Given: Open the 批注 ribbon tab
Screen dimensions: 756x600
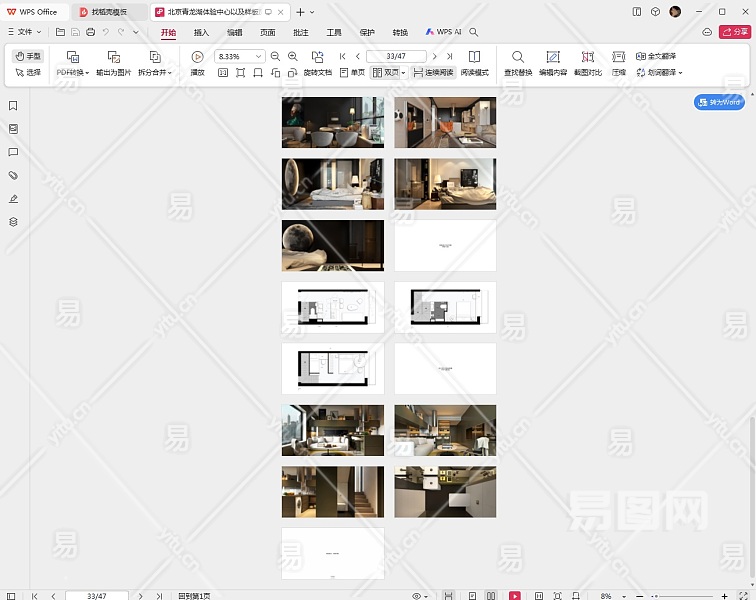Looking at the screenshot, I should (300, 32).
